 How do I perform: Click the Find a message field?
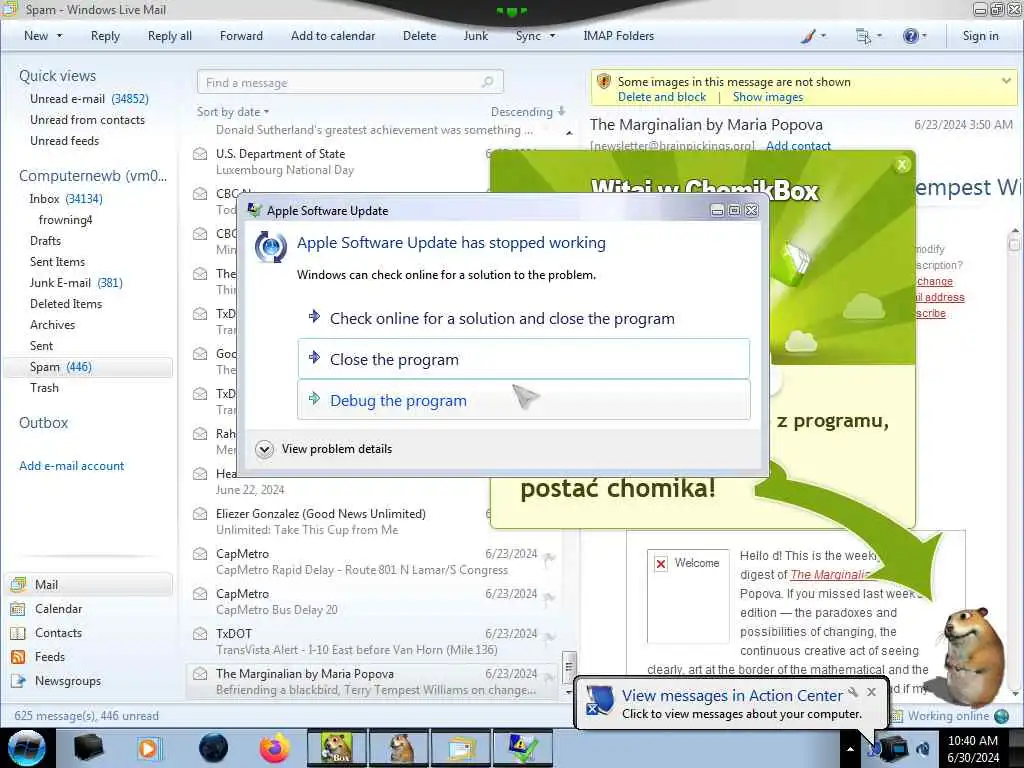click(x=350, y=82)
